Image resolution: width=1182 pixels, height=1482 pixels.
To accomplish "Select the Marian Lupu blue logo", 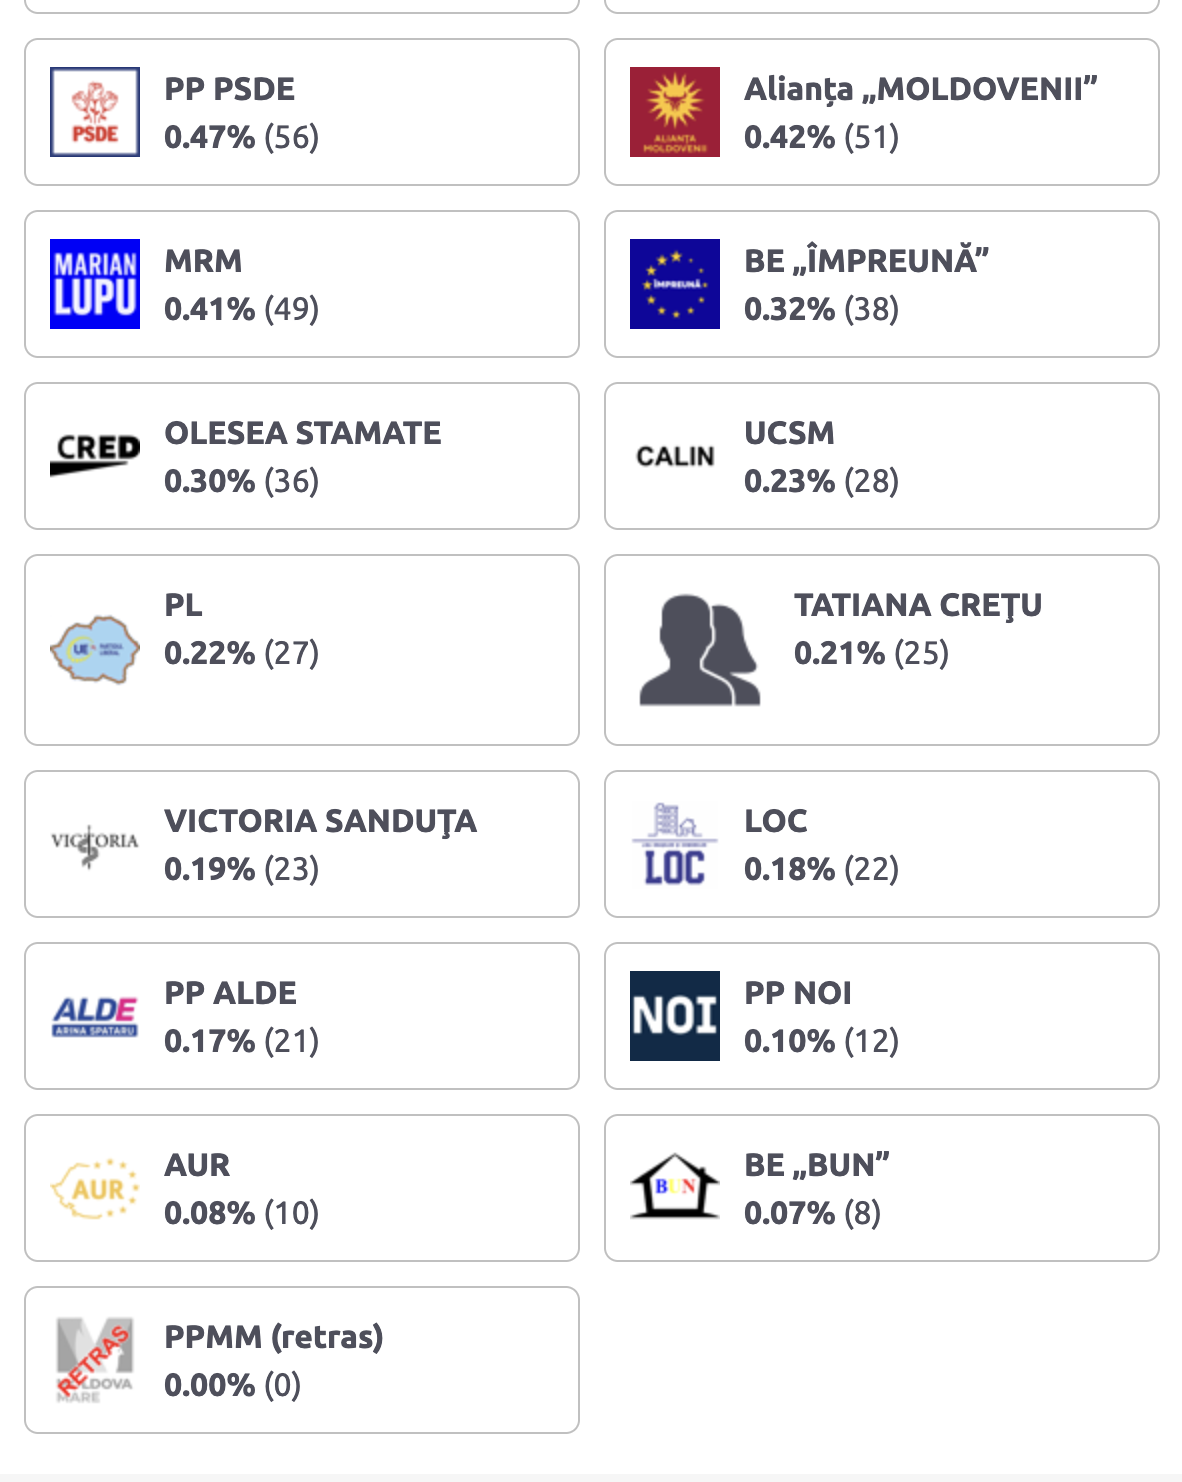I will 95,284.
